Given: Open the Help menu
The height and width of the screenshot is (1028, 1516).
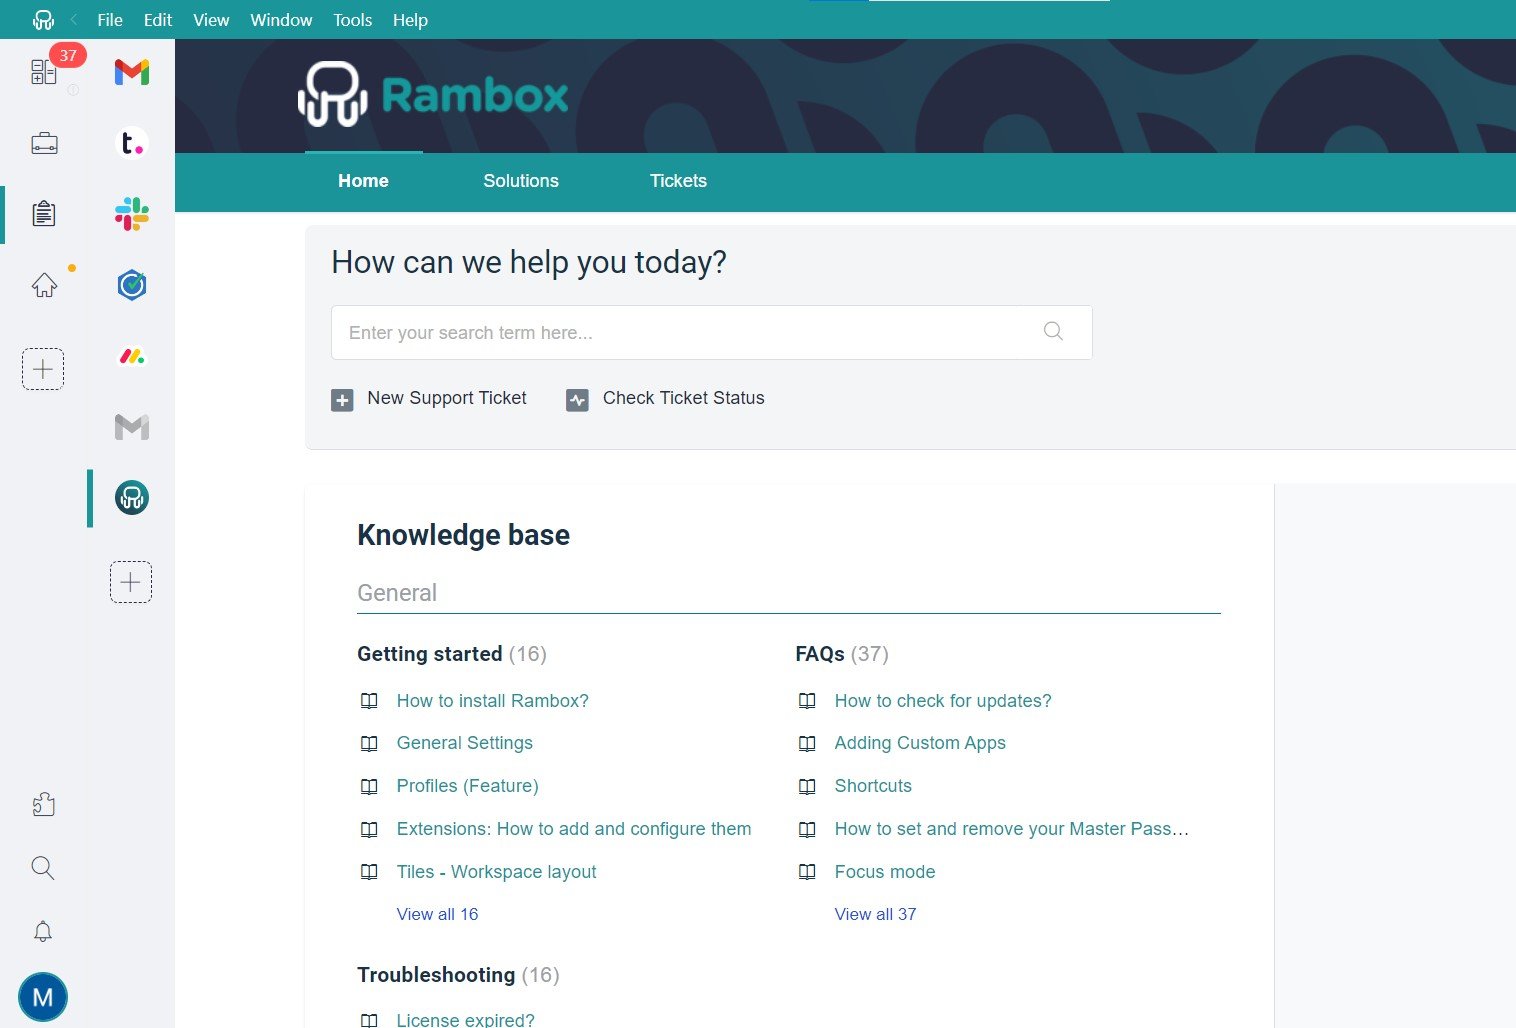Looking at the screenshot, I should (410, 20).
